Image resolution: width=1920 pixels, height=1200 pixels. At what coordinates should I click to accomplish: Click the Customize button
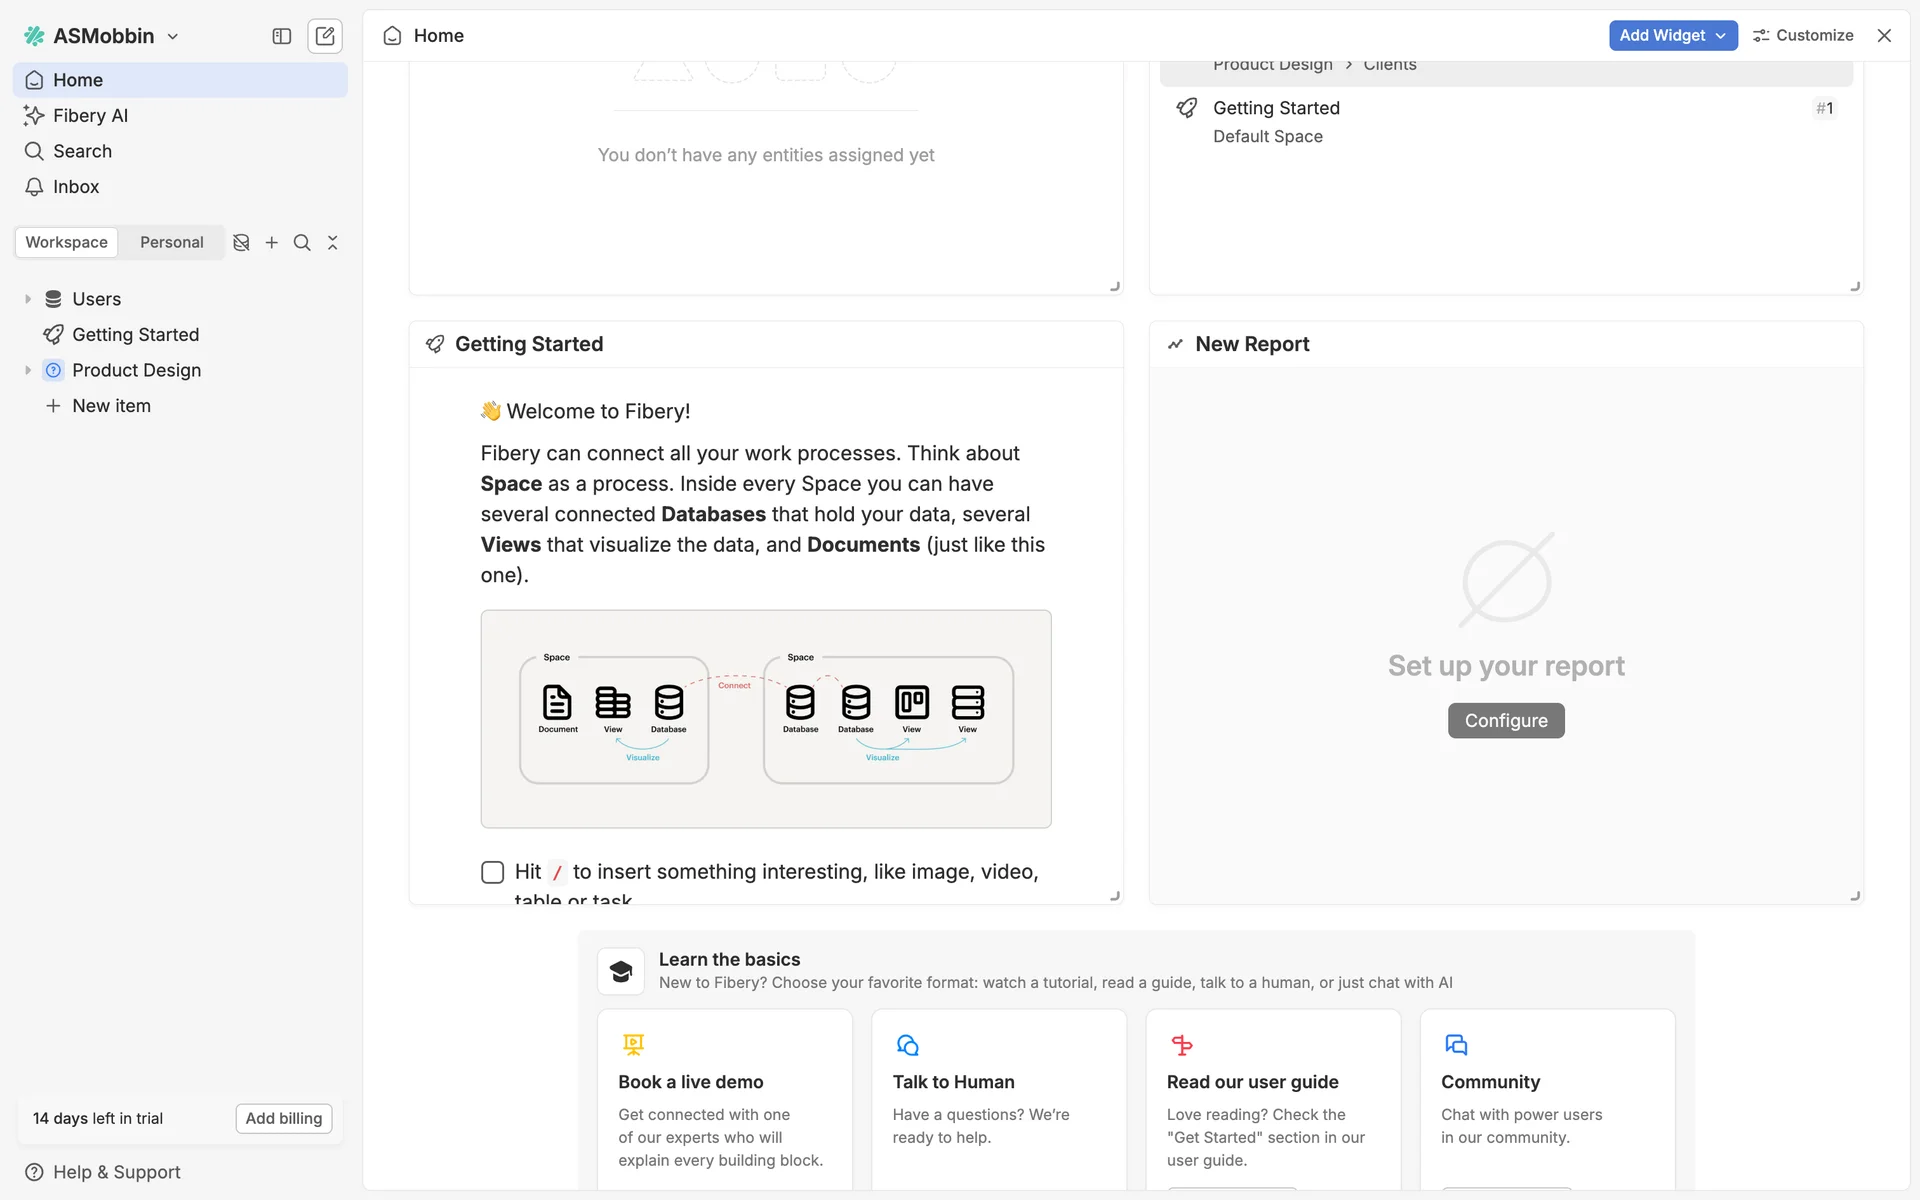click(x=1803, y=35)
